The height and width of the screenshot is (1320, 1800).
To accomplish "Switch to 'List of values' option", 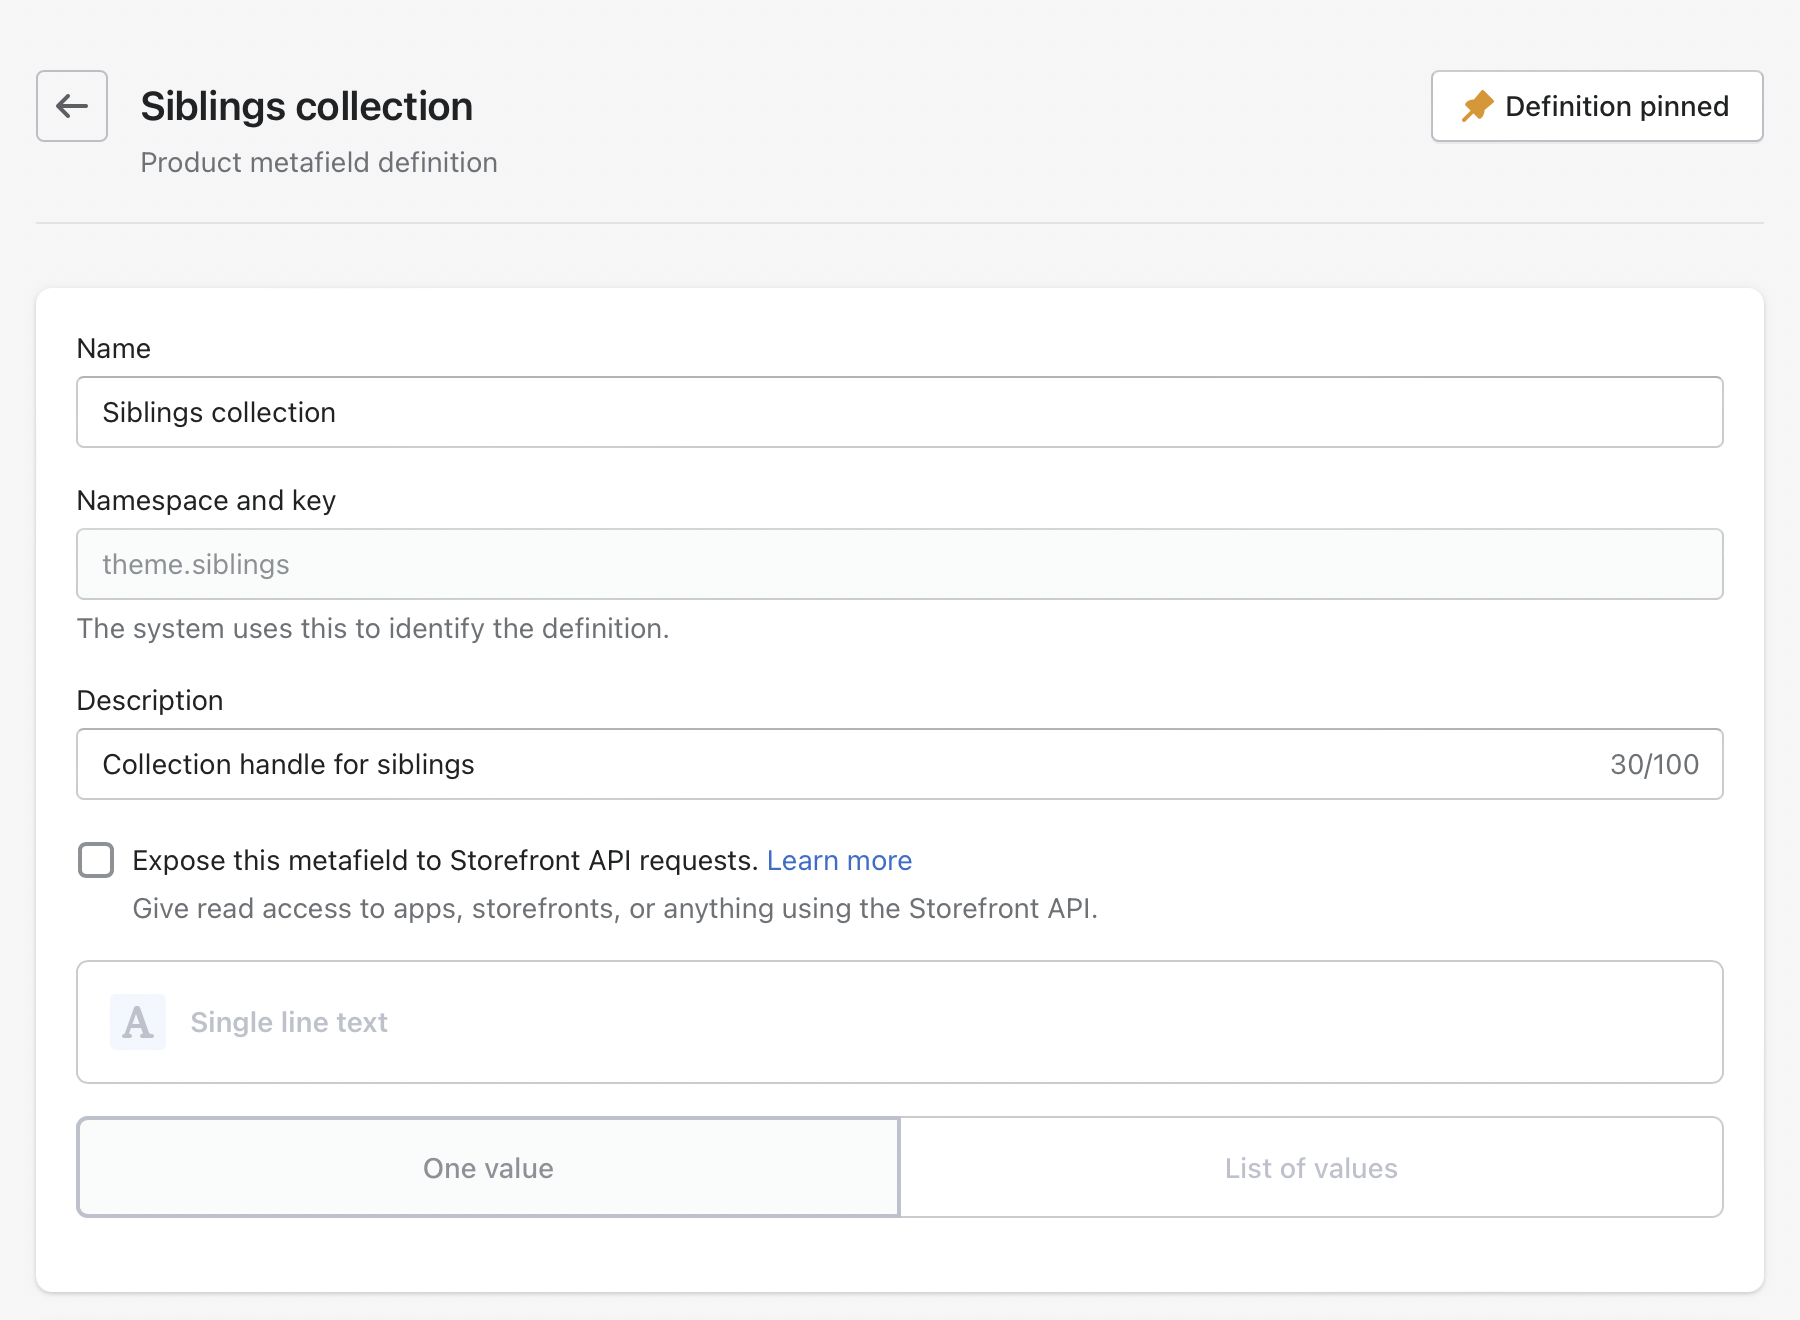I will click(x=1311, y=1167).
